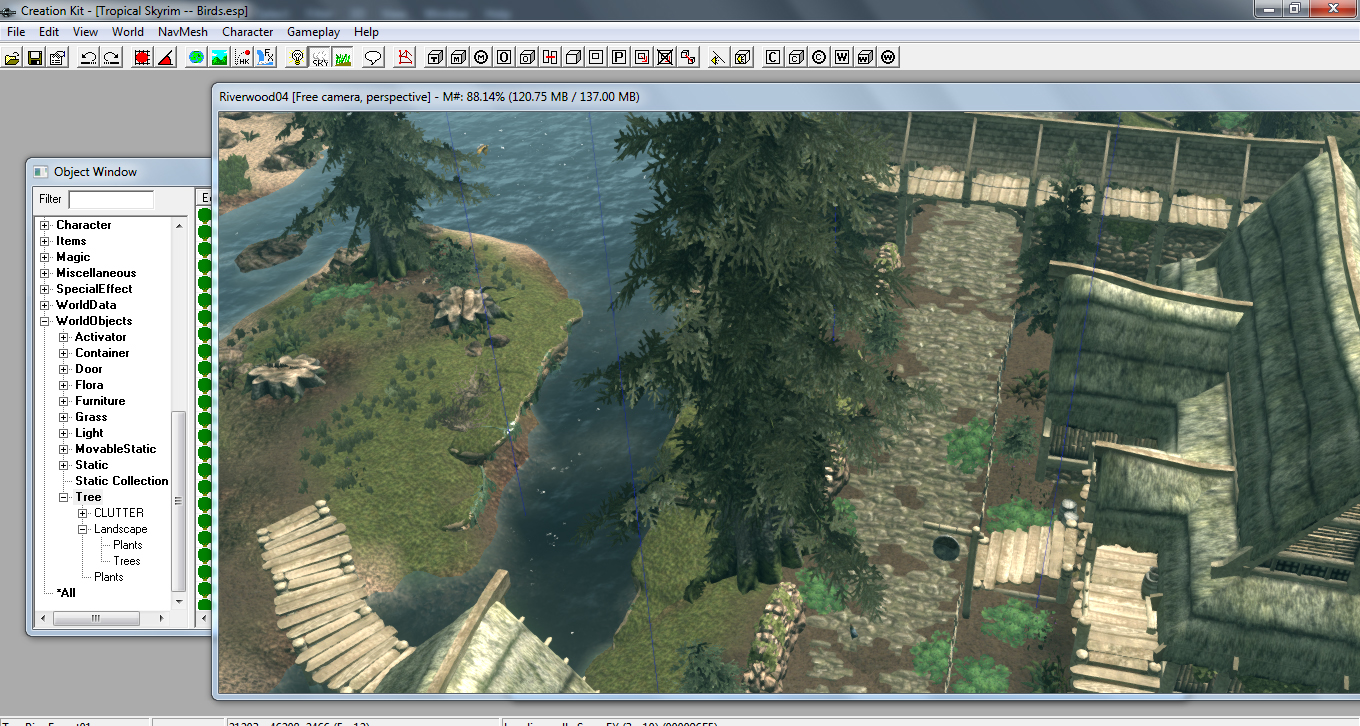Save the plugin with the floppy disk icon
This screenshot has height=726, width=1360.
point(35,57)
